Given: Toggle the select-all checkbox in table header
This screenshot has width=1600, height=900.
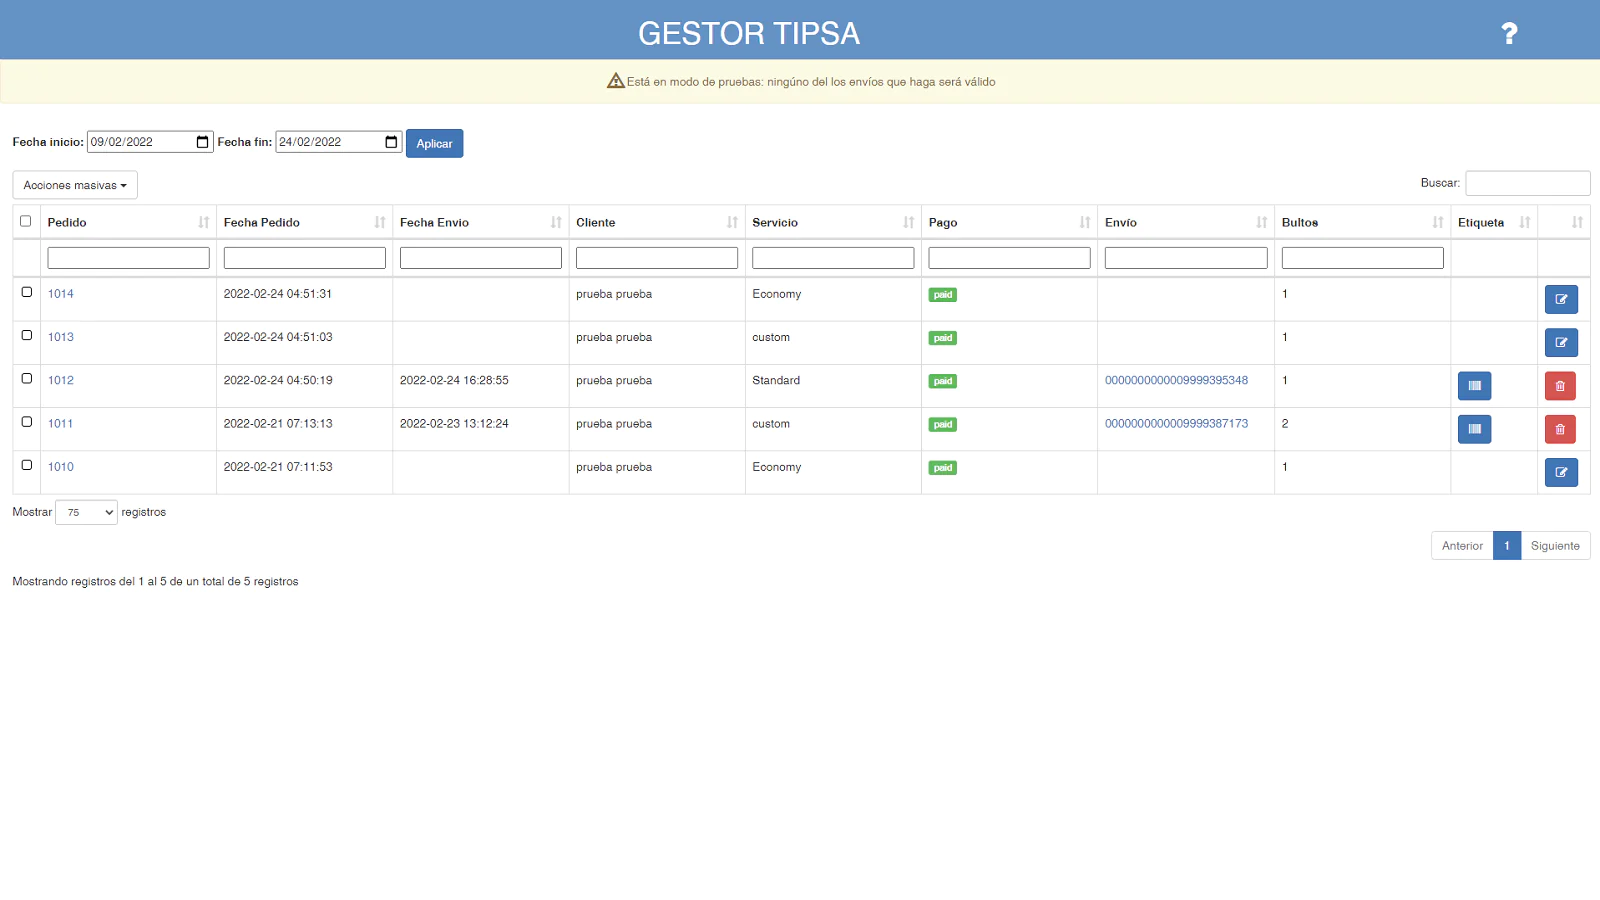Looking at the screenshot, I should pyautogui.click(x=26, y=221).
